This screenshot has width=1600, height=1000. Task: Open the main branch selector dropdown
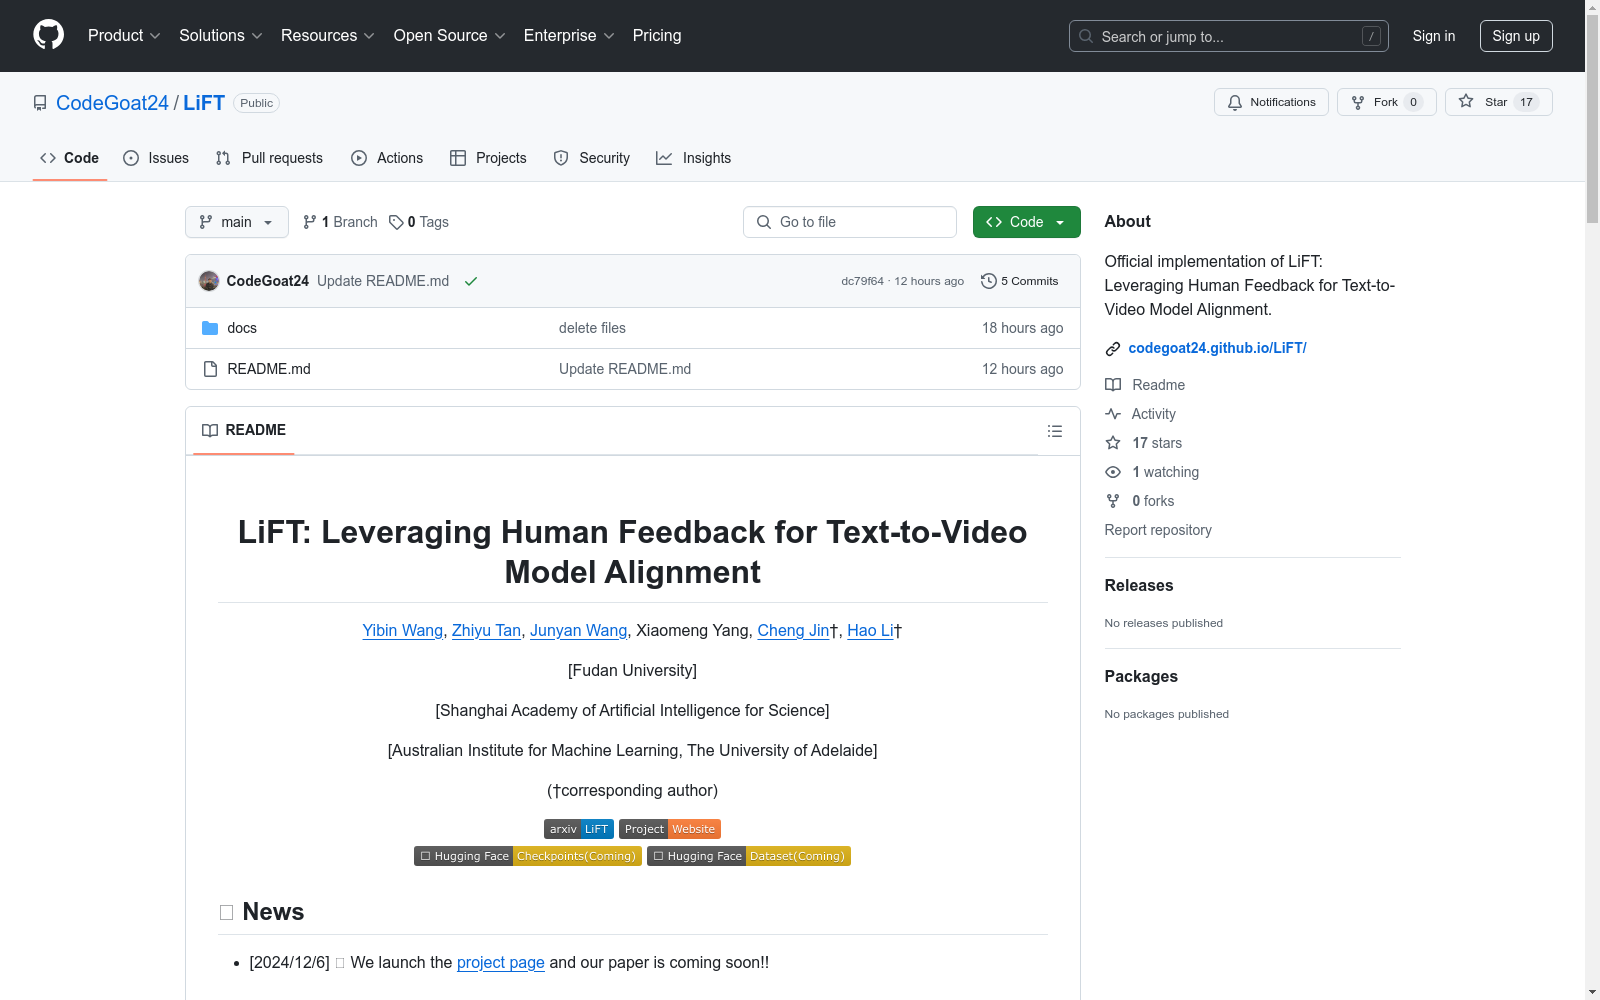[x=237, y=222]
